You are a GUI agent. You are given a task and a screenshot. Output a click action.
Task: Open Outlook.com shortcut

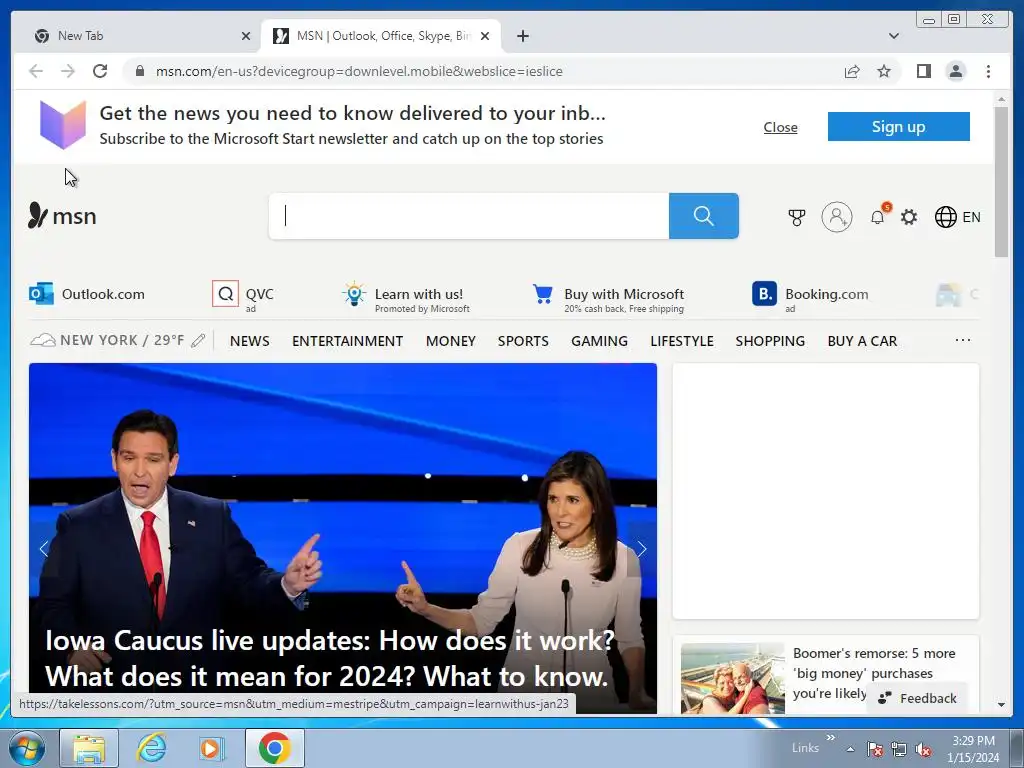click(x=87, y=294)
